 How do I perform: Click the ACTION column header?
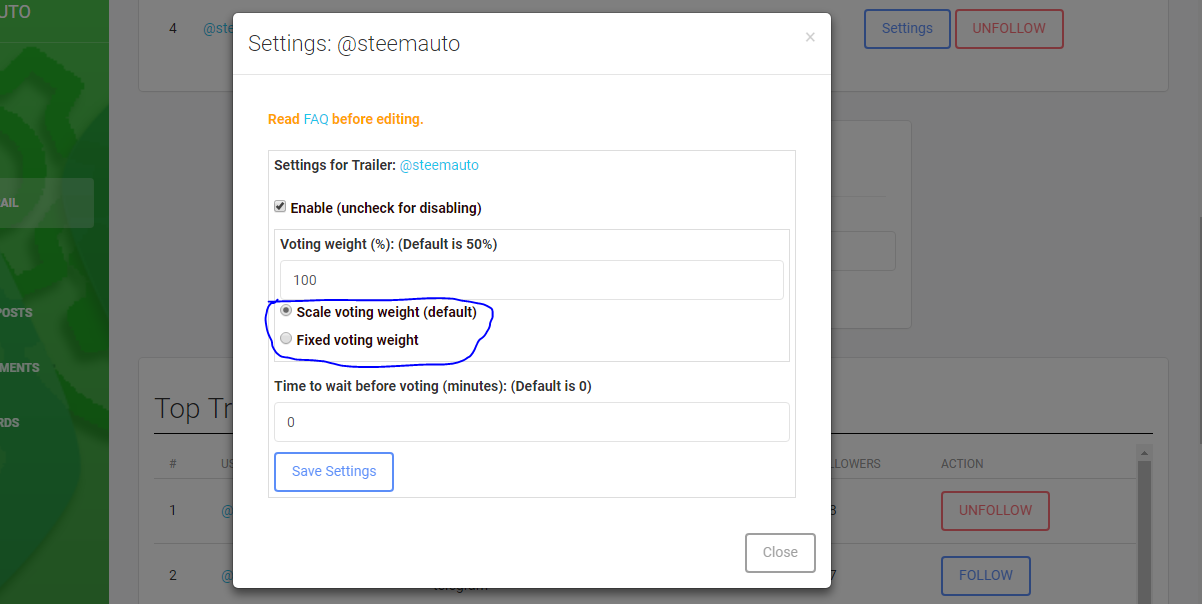pyautogui.click(x=962, y=464)
